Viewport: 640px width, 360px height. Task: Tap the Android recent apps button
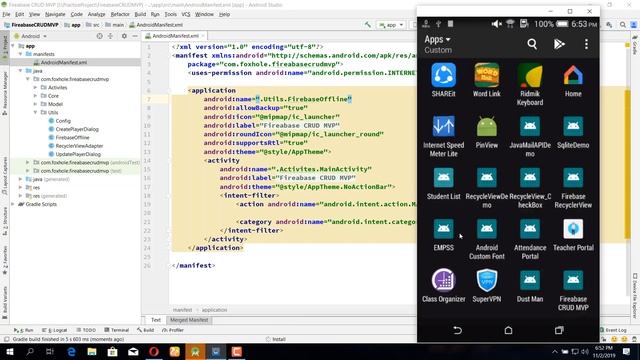[x=559, y=330]
